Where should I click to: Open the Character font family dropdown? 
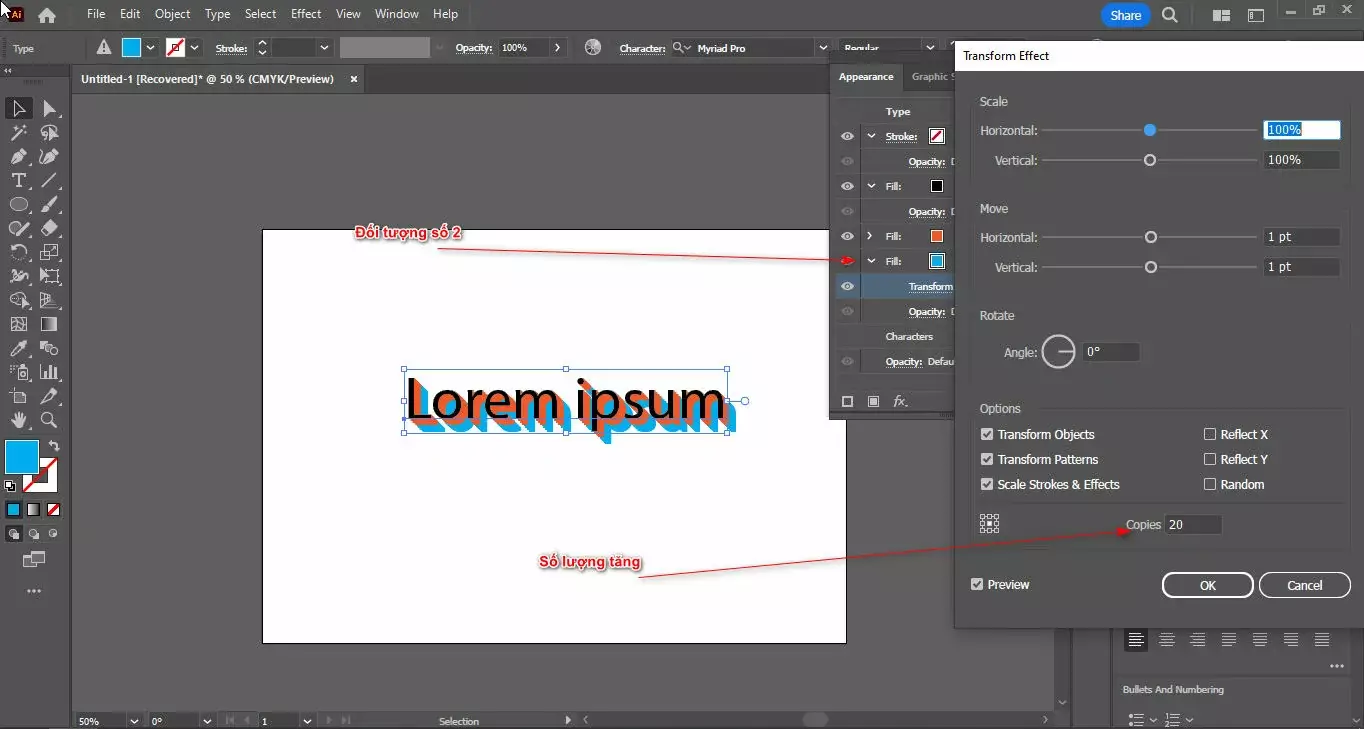click(x=821, y=47)
